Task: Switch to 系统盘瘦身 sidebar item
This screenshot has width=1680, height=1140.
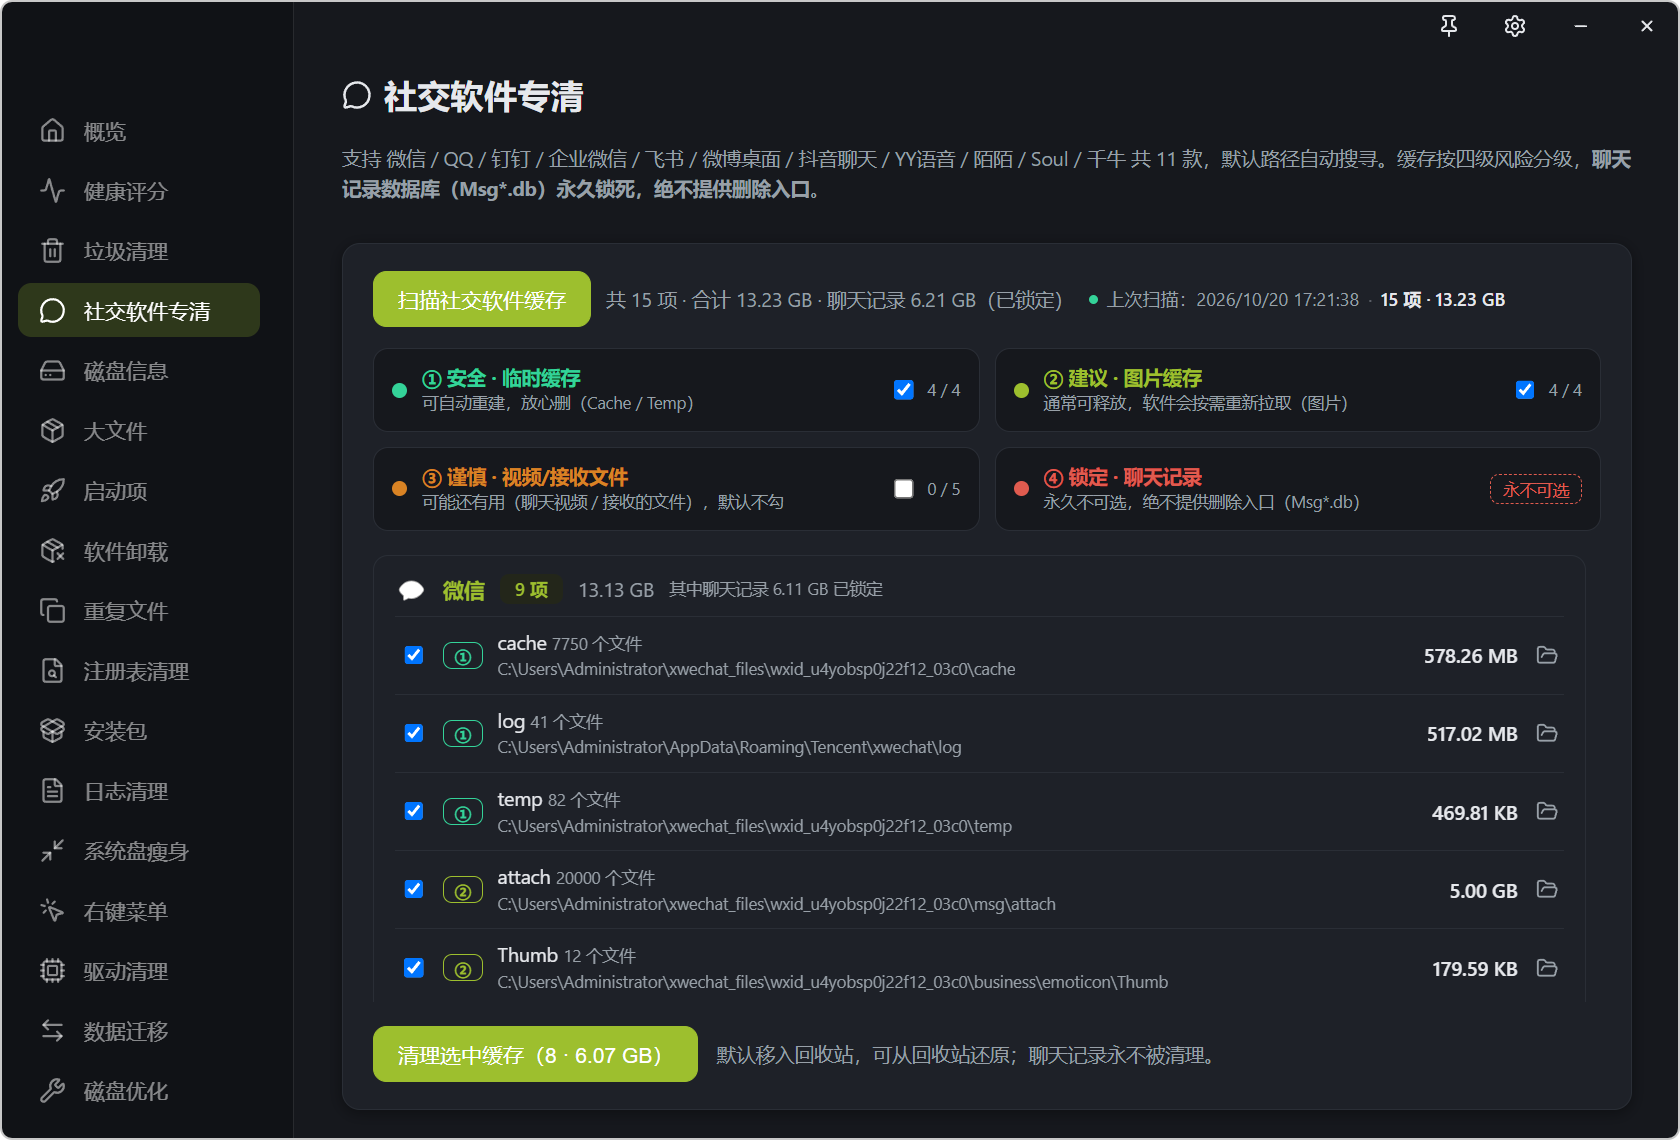Action: click(x=139, y=851)
